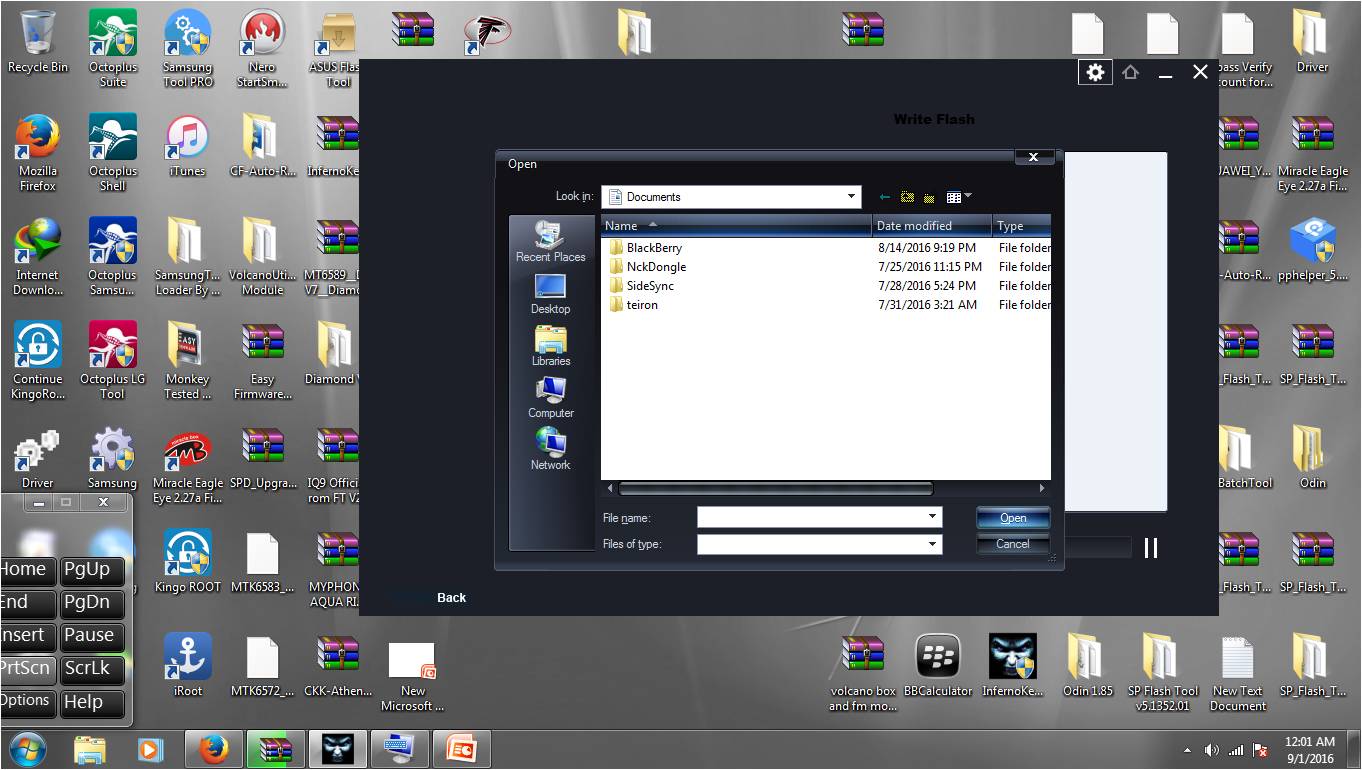Launch Odin from the desktop
Image resolution: width=1362 pixels, height=770 pixels.
(x=1310, y=455)
